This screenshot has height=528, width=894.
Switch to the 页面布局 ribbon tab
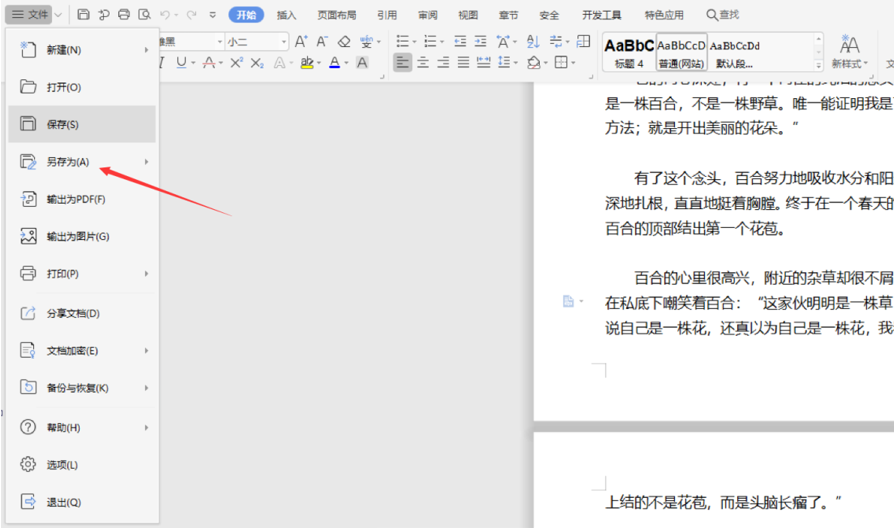pyautogui.click(x=336, y=15)
